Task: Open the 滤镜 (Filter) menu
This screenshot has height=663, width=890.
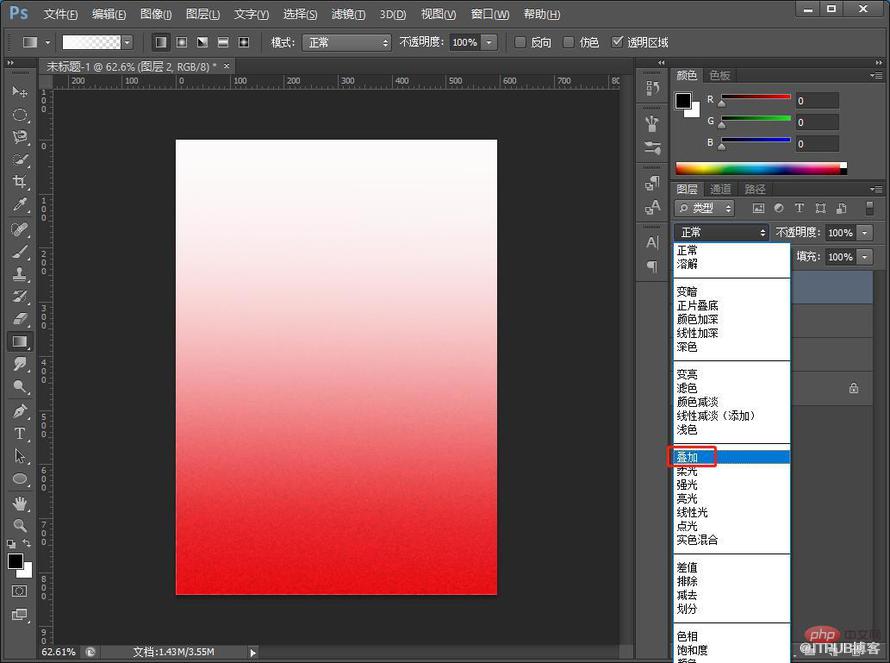Action: 348,14
